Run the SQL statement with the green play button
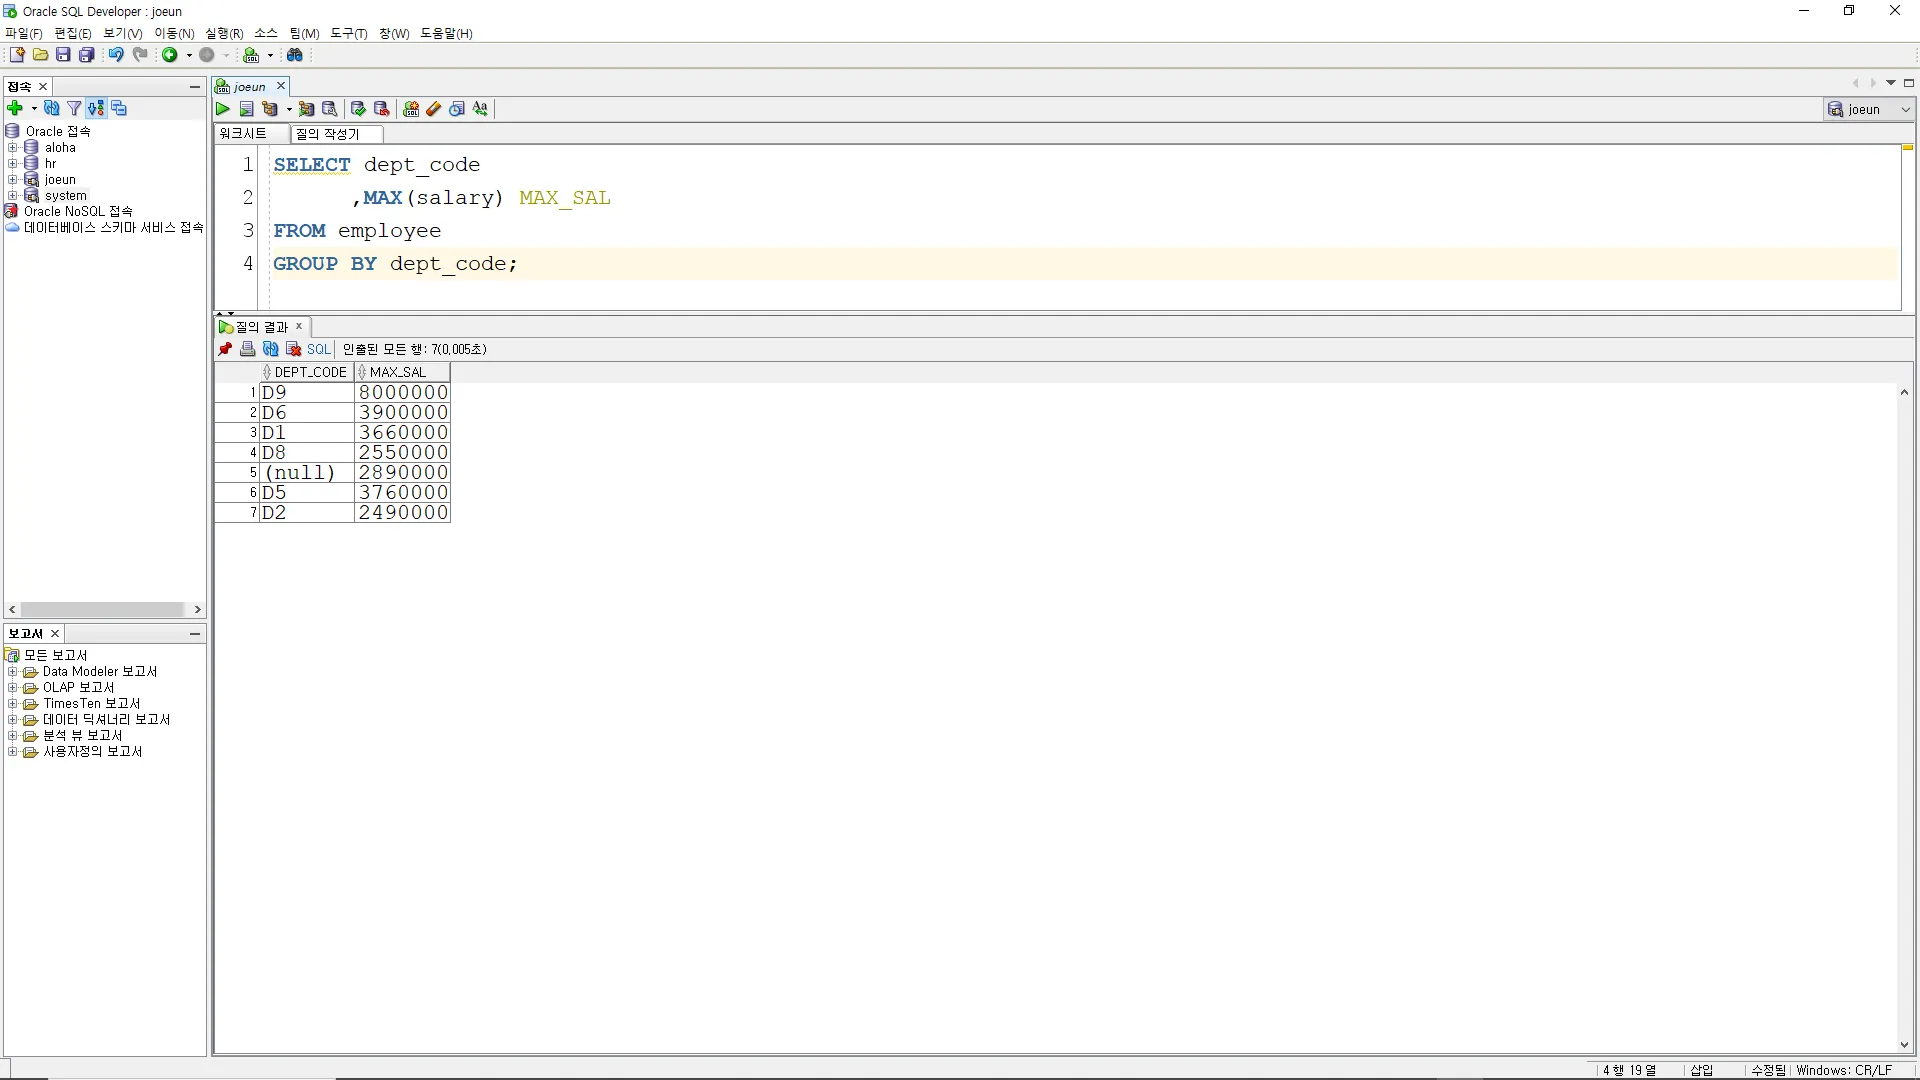1920x1080 pixels. click(223, 109)
